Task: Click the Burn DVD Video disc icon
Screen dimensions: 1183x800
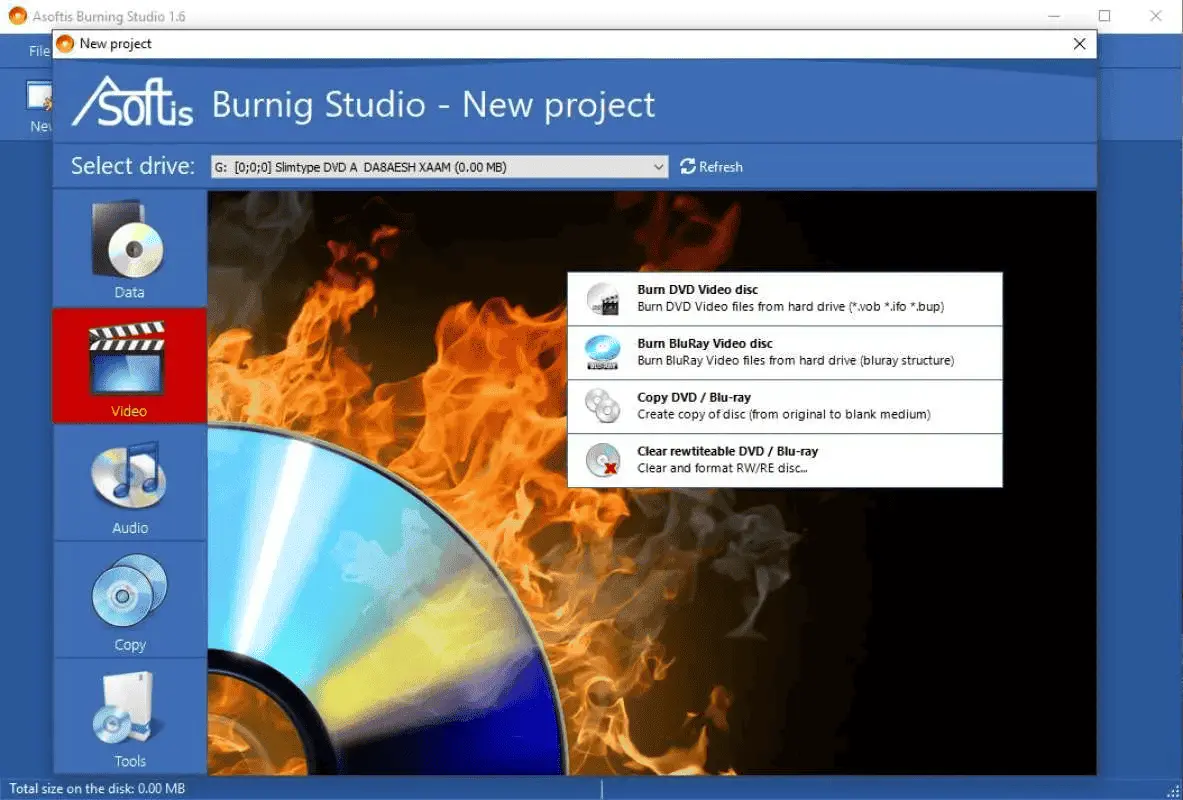Action: 603,299
